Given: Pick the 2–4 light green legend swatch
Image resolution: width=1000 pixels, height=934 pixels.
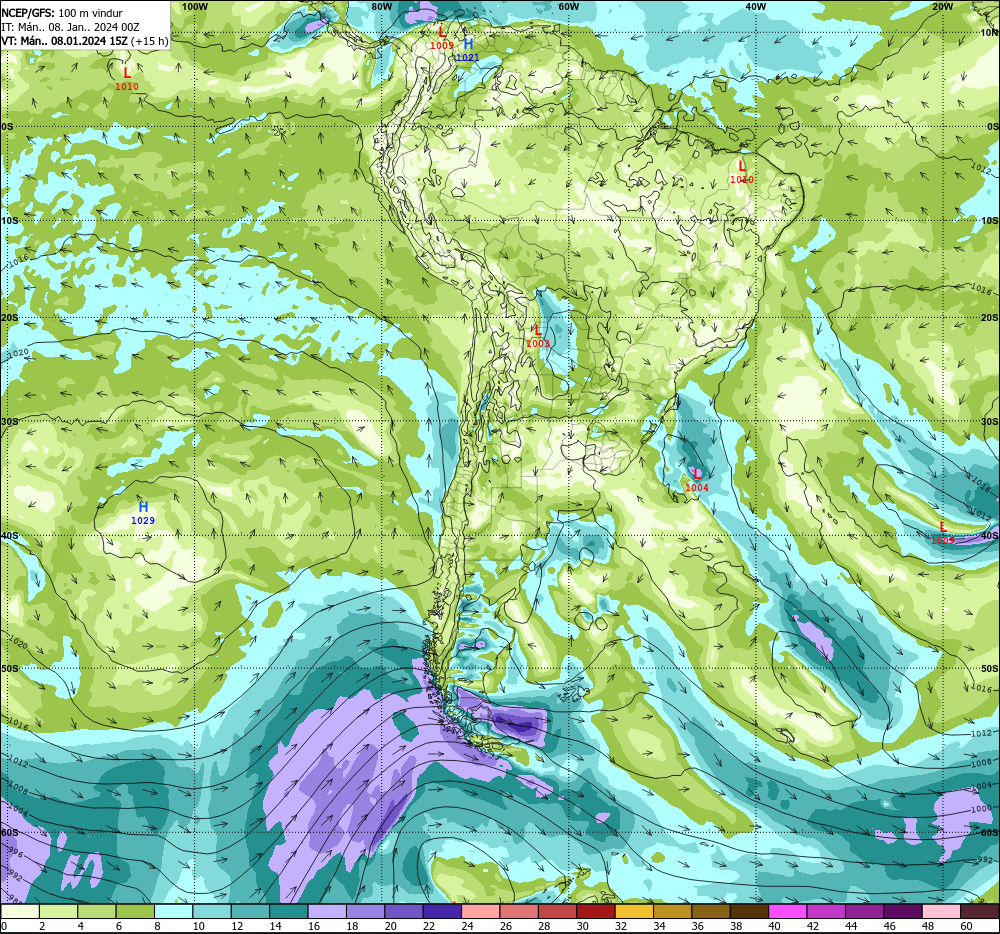Looking at the screenshot, I should click(58, 911).
